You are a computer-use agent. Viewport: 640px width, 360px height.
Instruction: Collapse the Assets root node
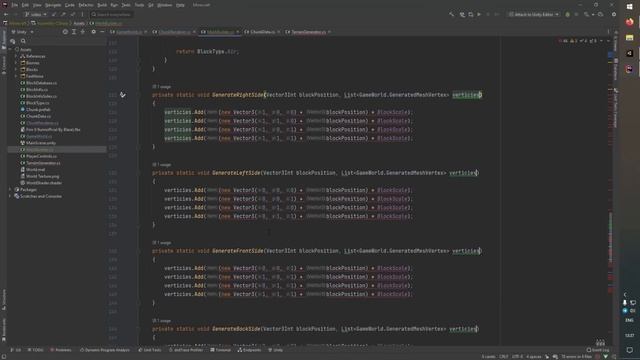point(11,49)
